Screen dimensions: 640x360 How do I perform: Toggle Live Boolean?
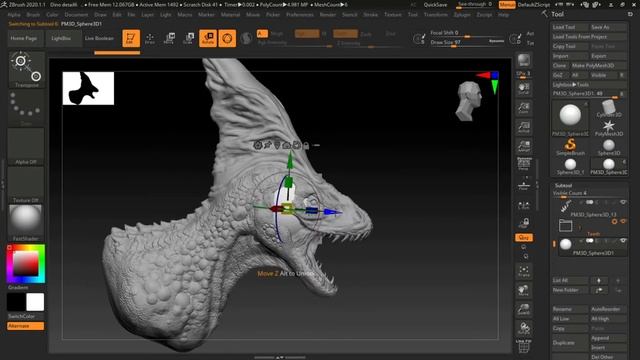[x=99, y=38]
